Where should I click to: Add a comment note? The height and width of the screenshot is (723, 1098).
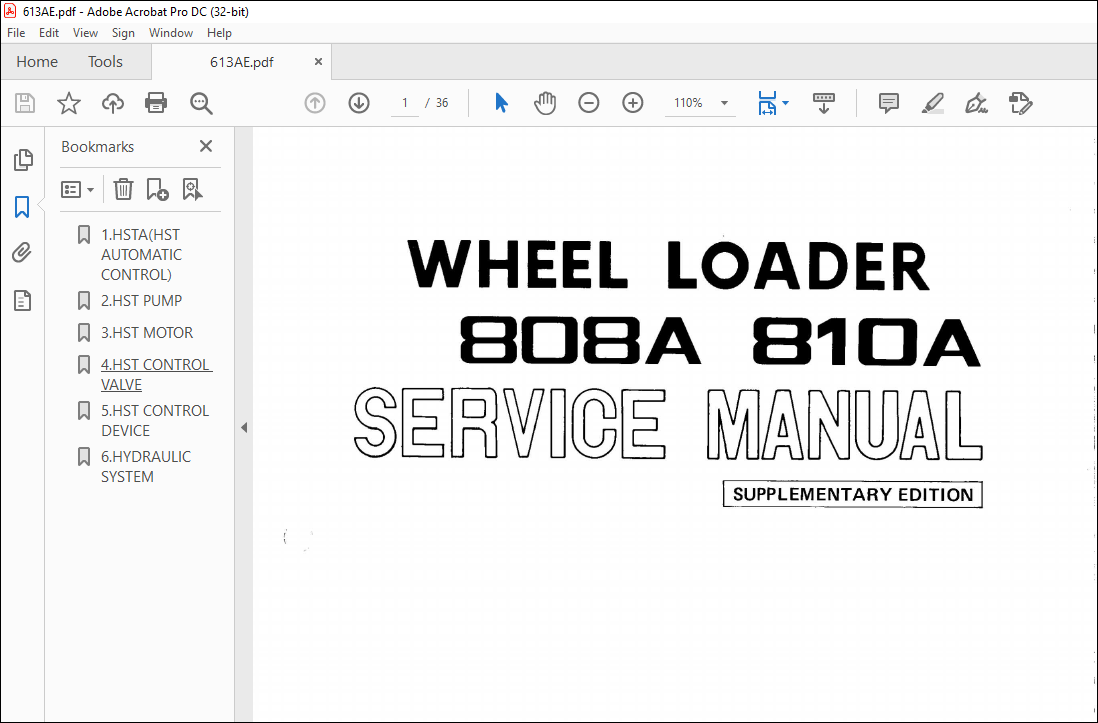pos(889,103)
